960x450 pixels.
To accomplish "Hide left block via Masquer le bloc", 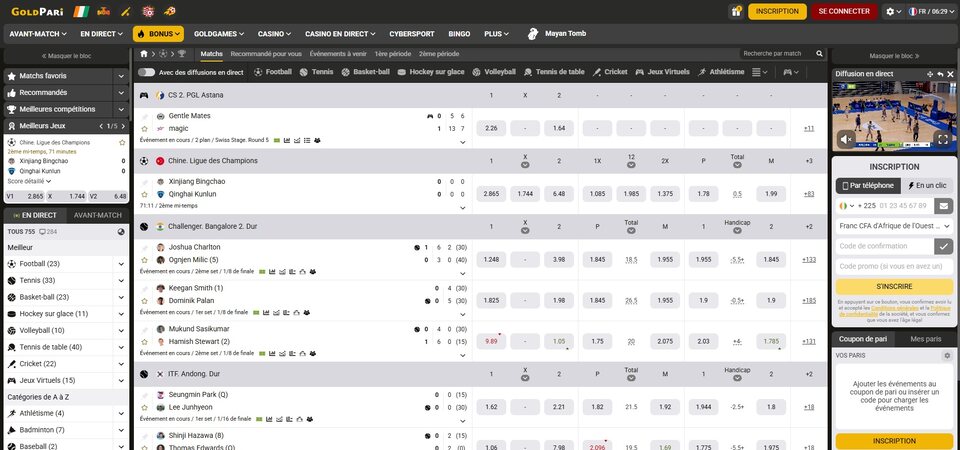I will [x=66, y=56].
